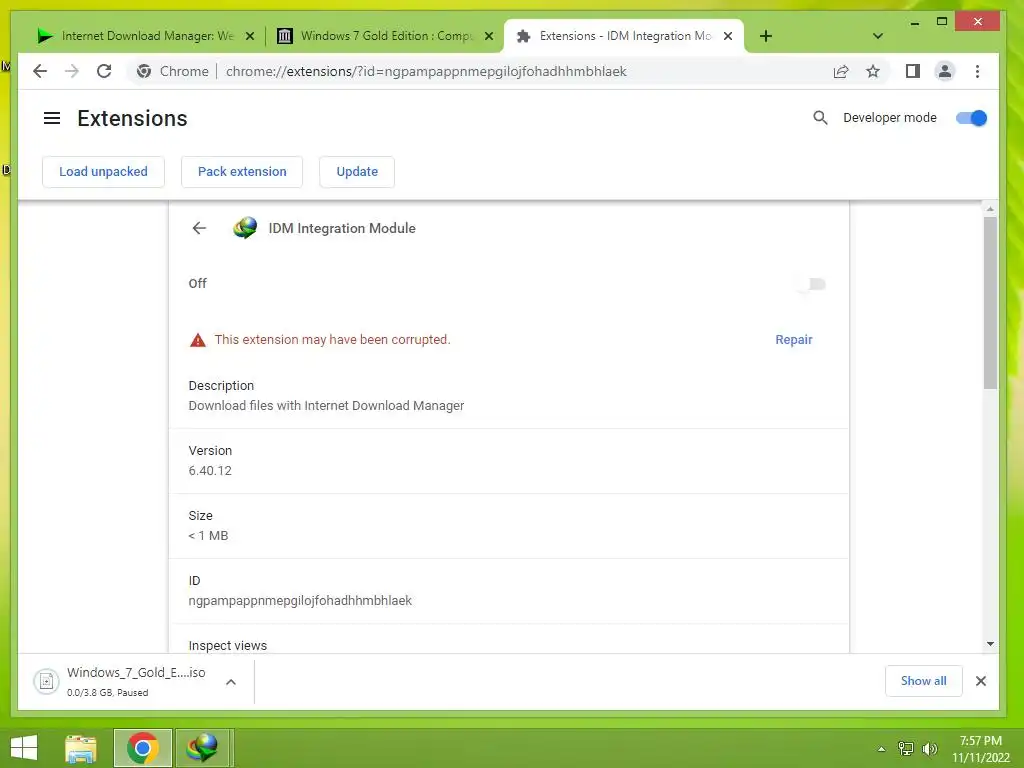
Task: Click the scrollbar down arrow
Action: (990, 644)
